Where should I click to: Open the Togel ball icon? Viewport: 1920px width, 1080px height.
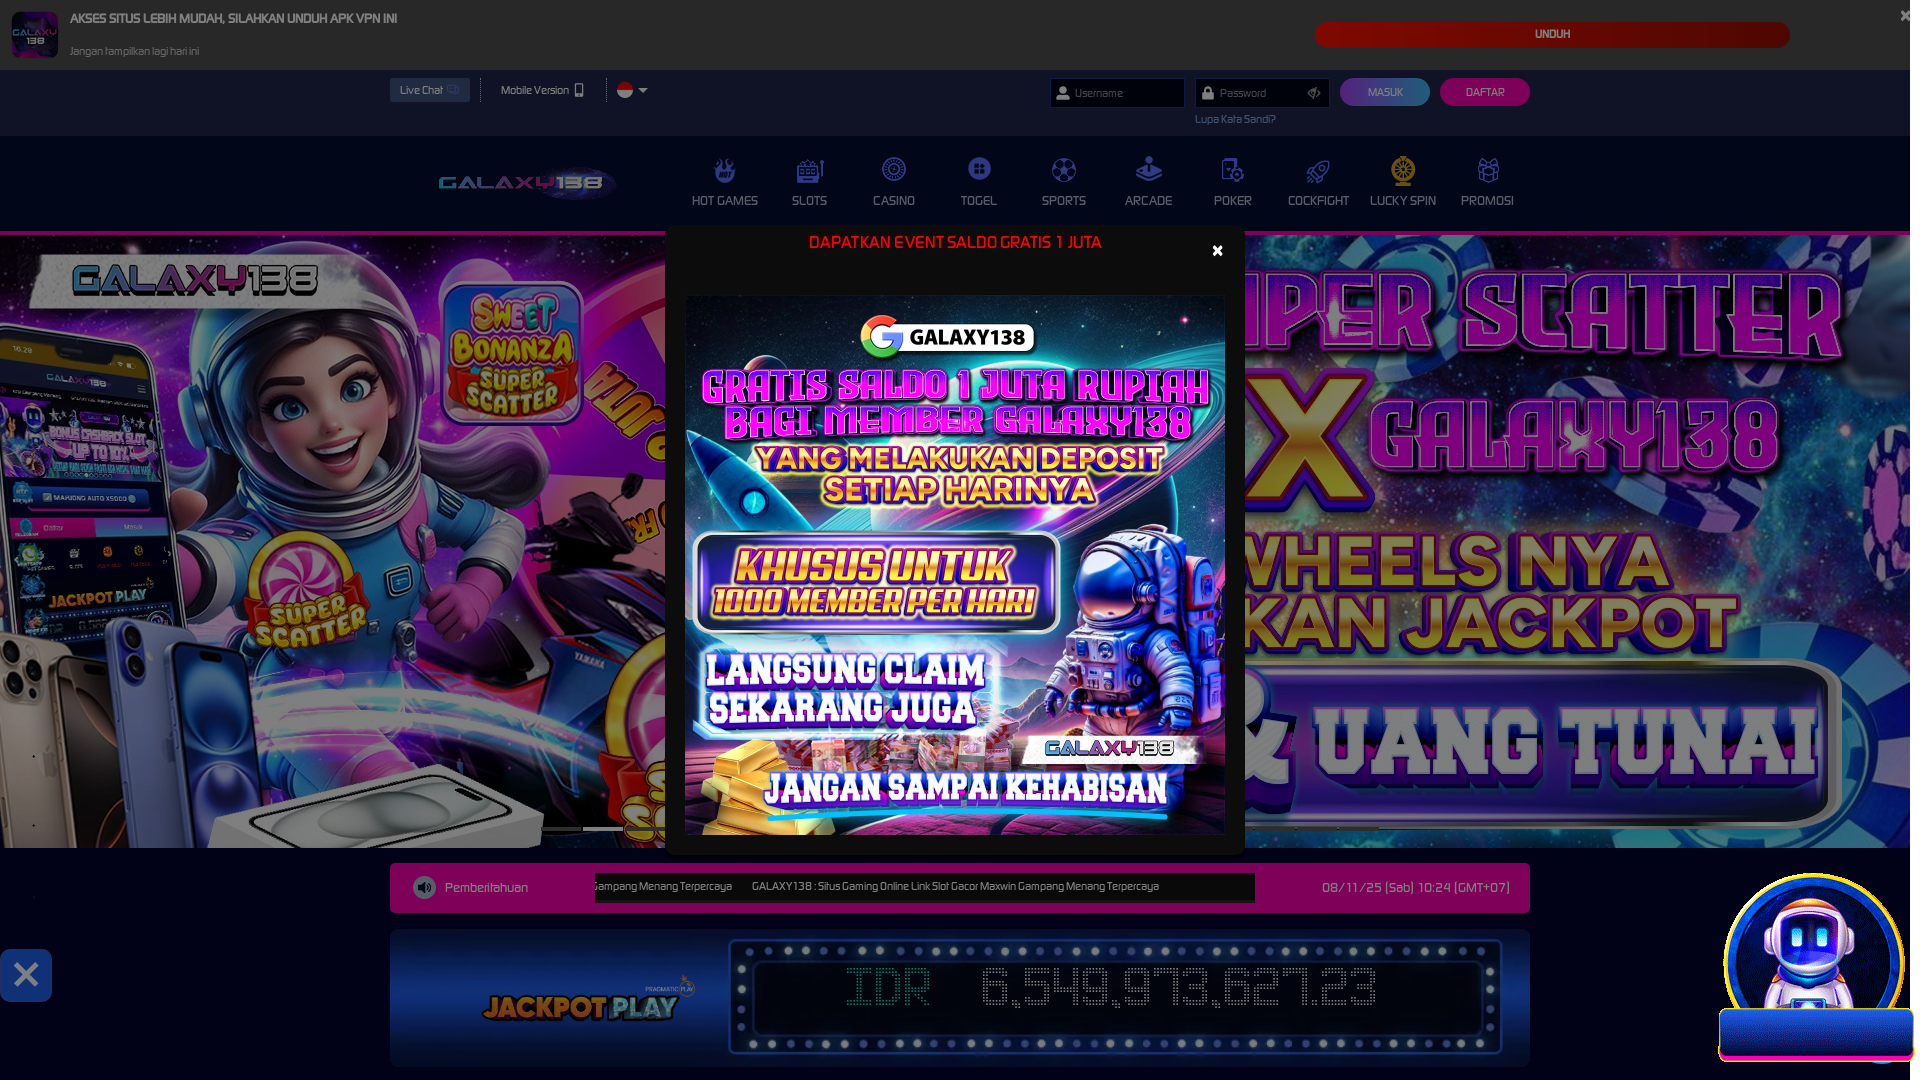coord(978,169)
